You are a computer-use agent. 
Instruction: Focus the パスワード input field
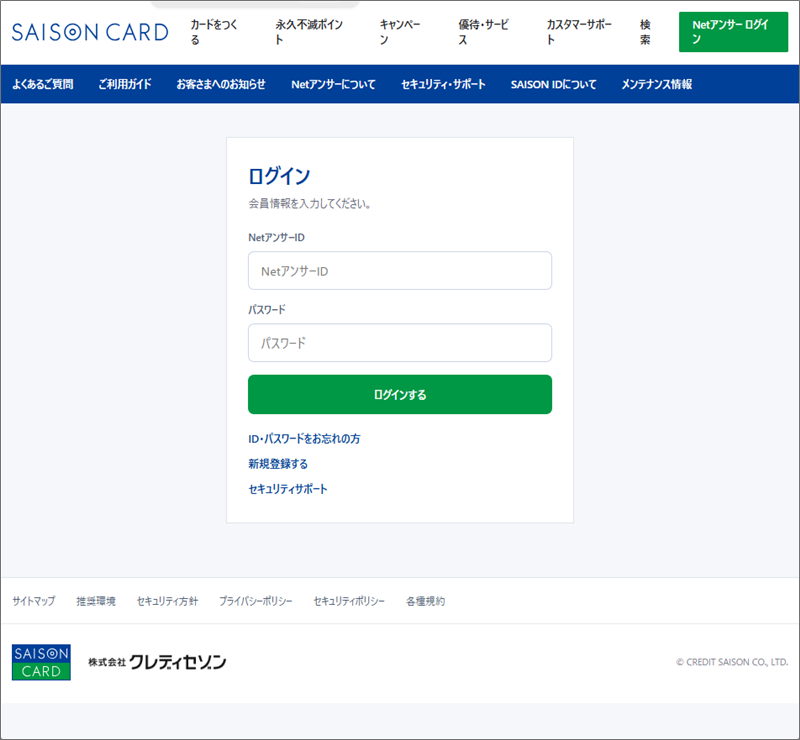400,342
